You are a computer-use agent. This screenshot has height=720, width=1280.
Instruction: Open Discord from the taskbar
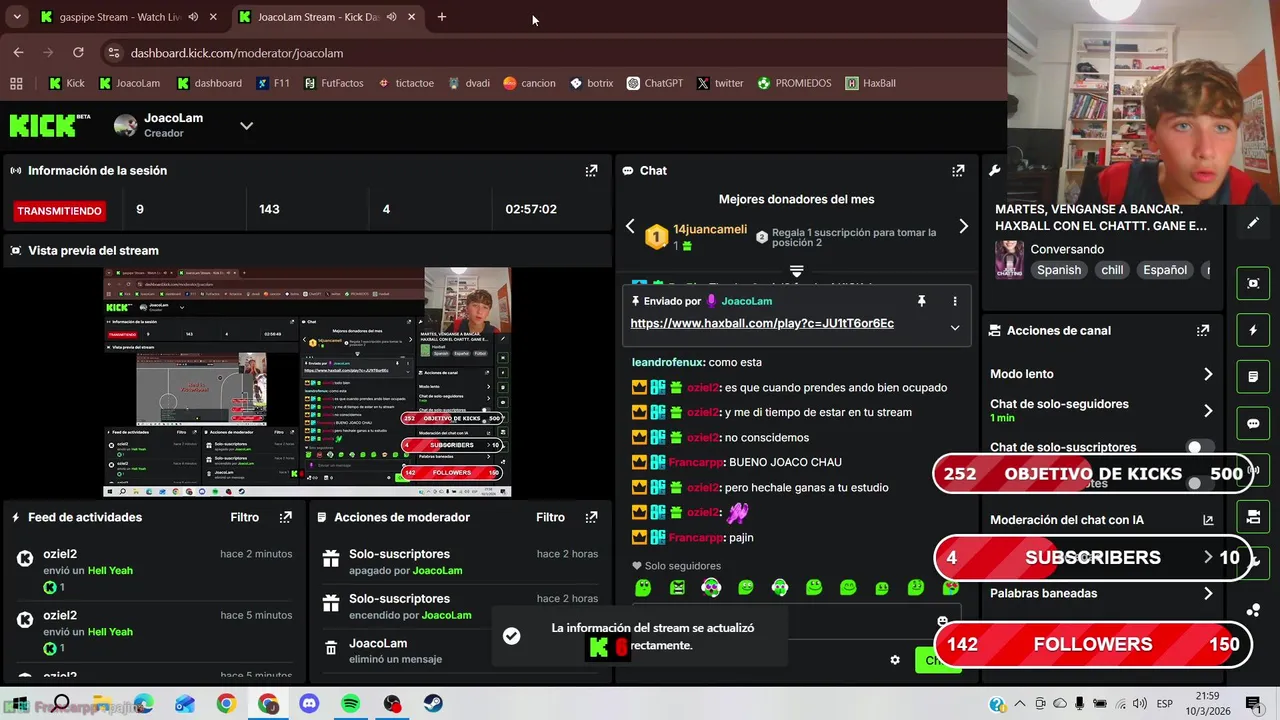point(309,704)
